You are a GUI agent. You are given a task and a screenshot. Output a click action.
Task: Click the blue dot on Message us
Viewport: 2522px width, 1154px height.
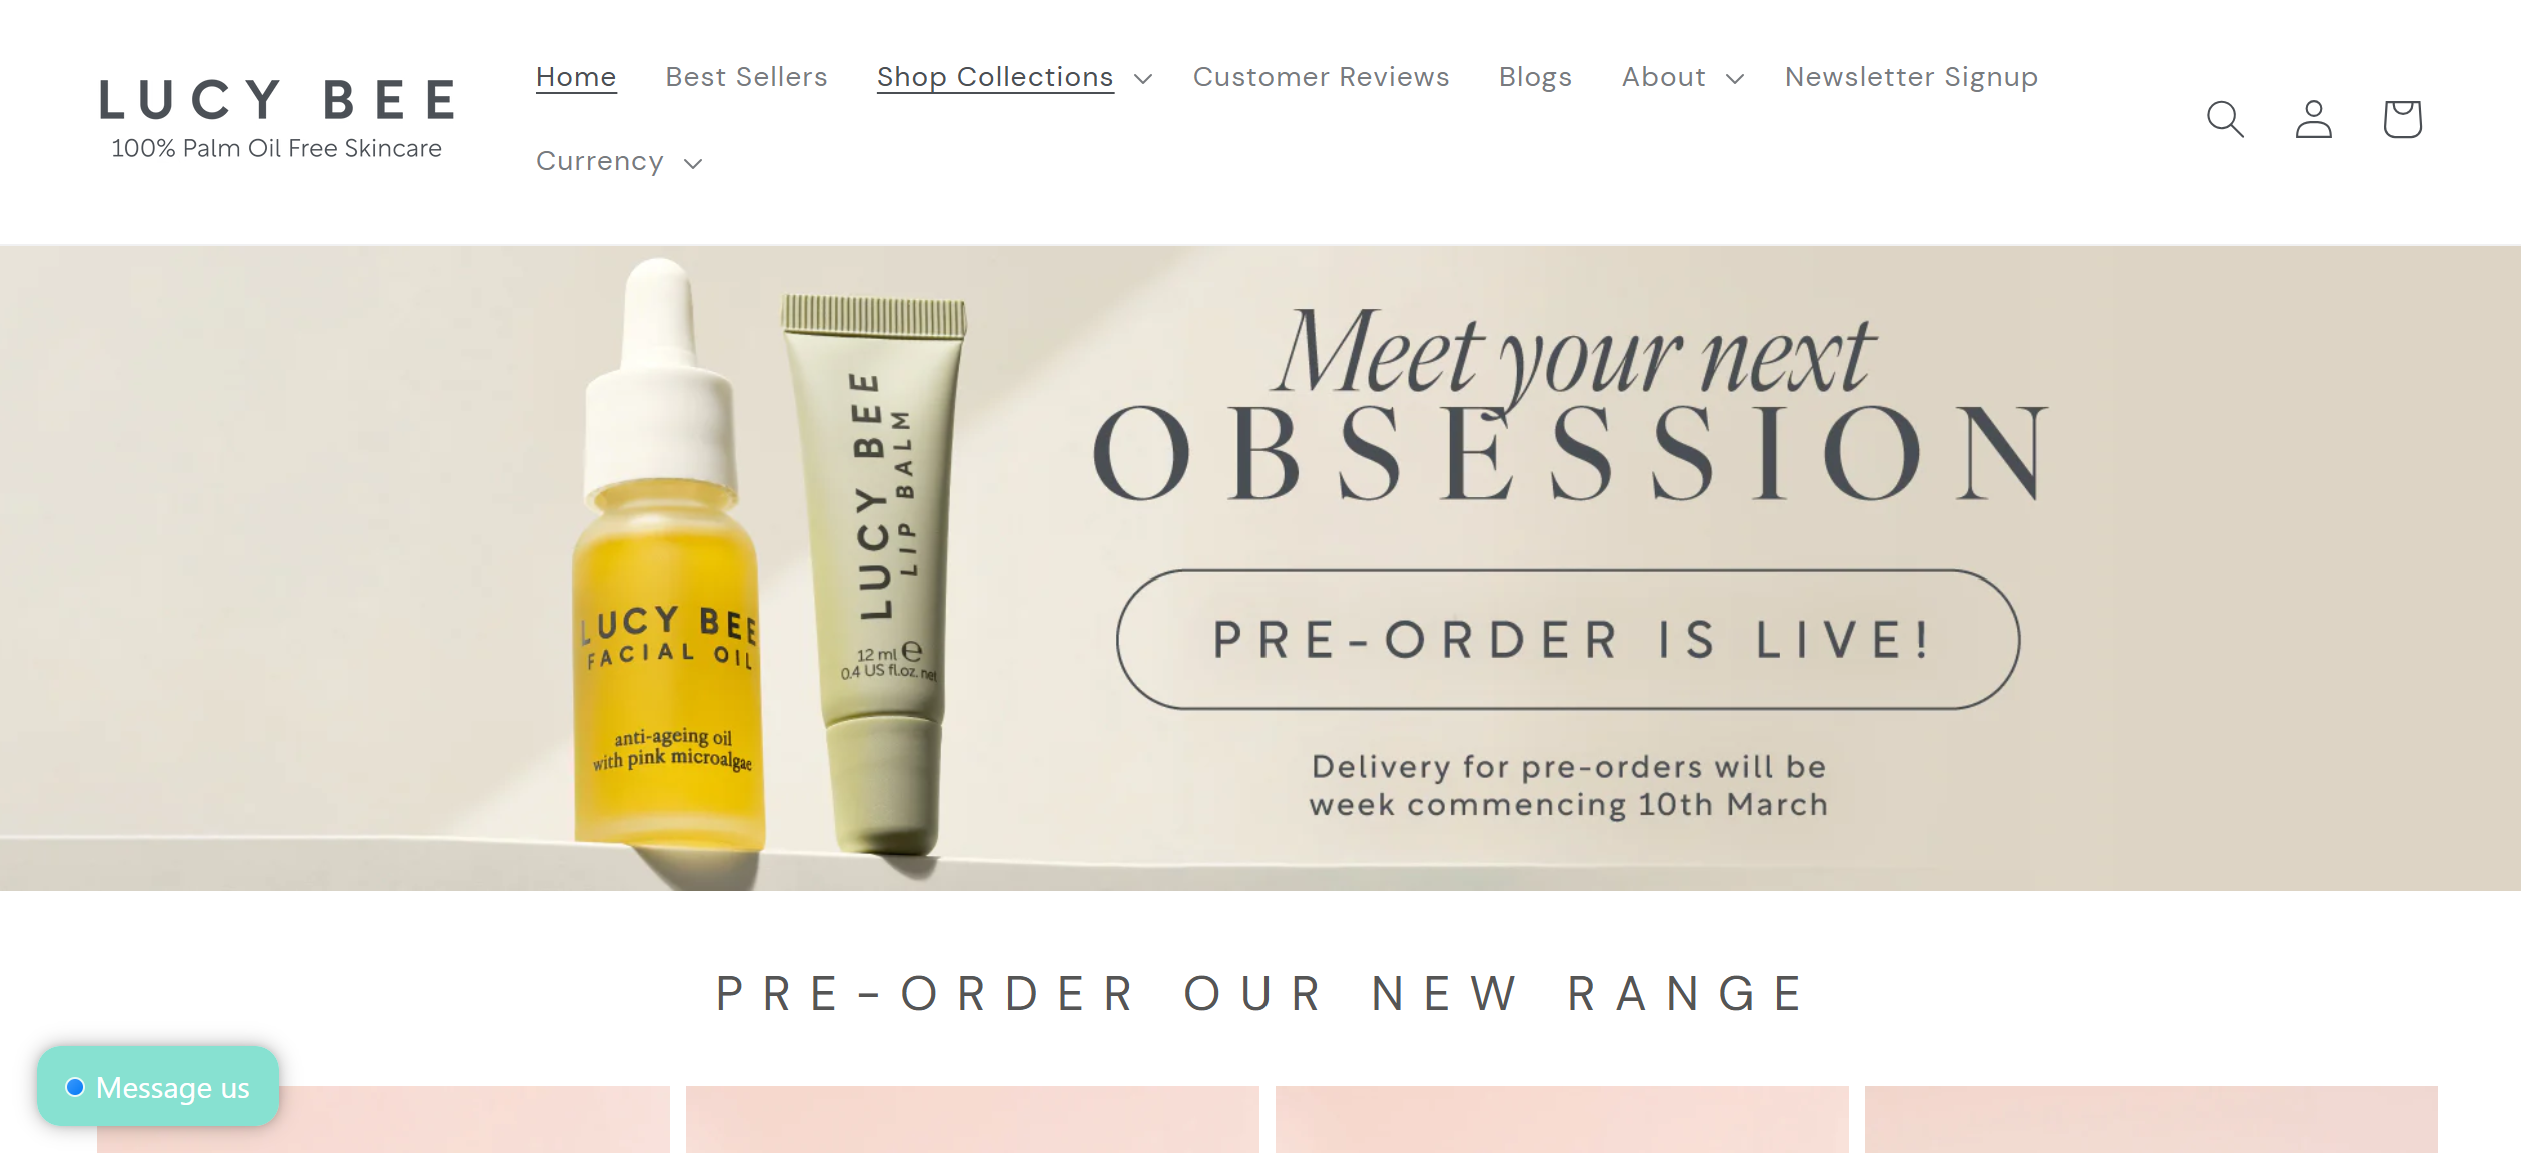click(x=75, y=1087)
